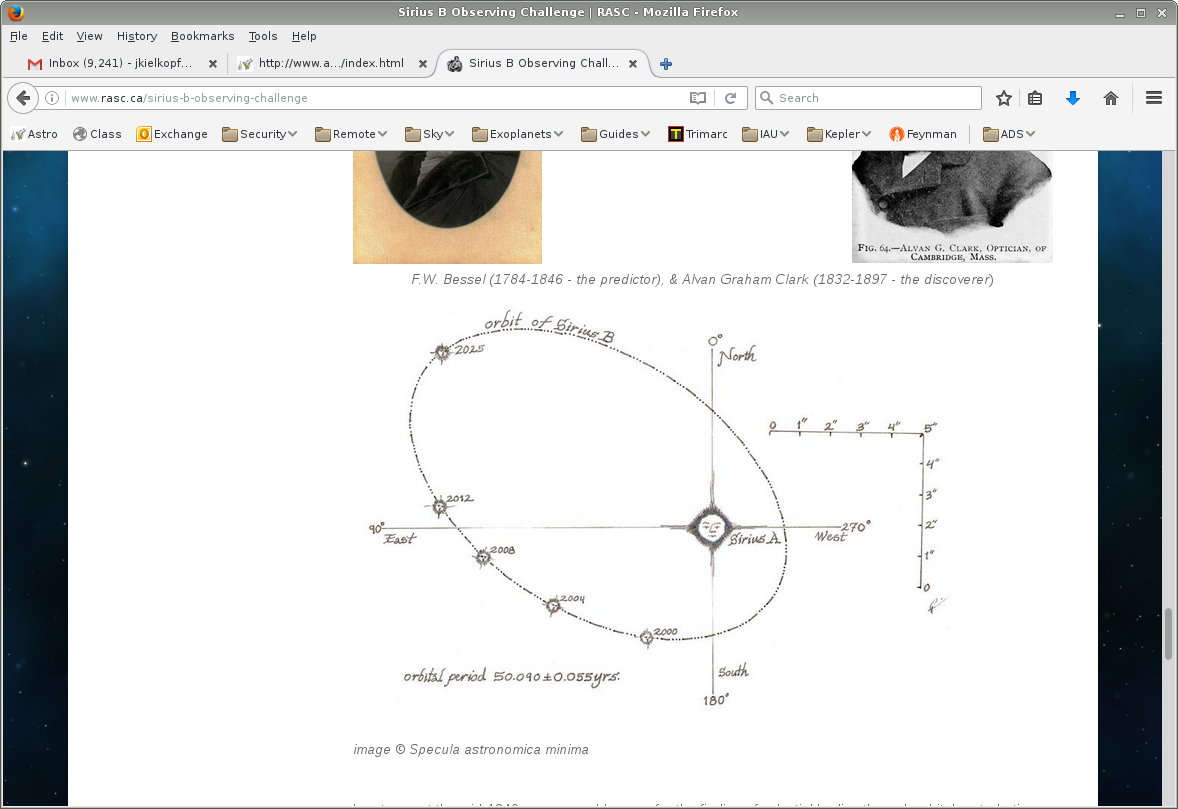Screen dimensions: 1178x809
Task: Close the Inbox Gmail tab
Action: point(213,64)
